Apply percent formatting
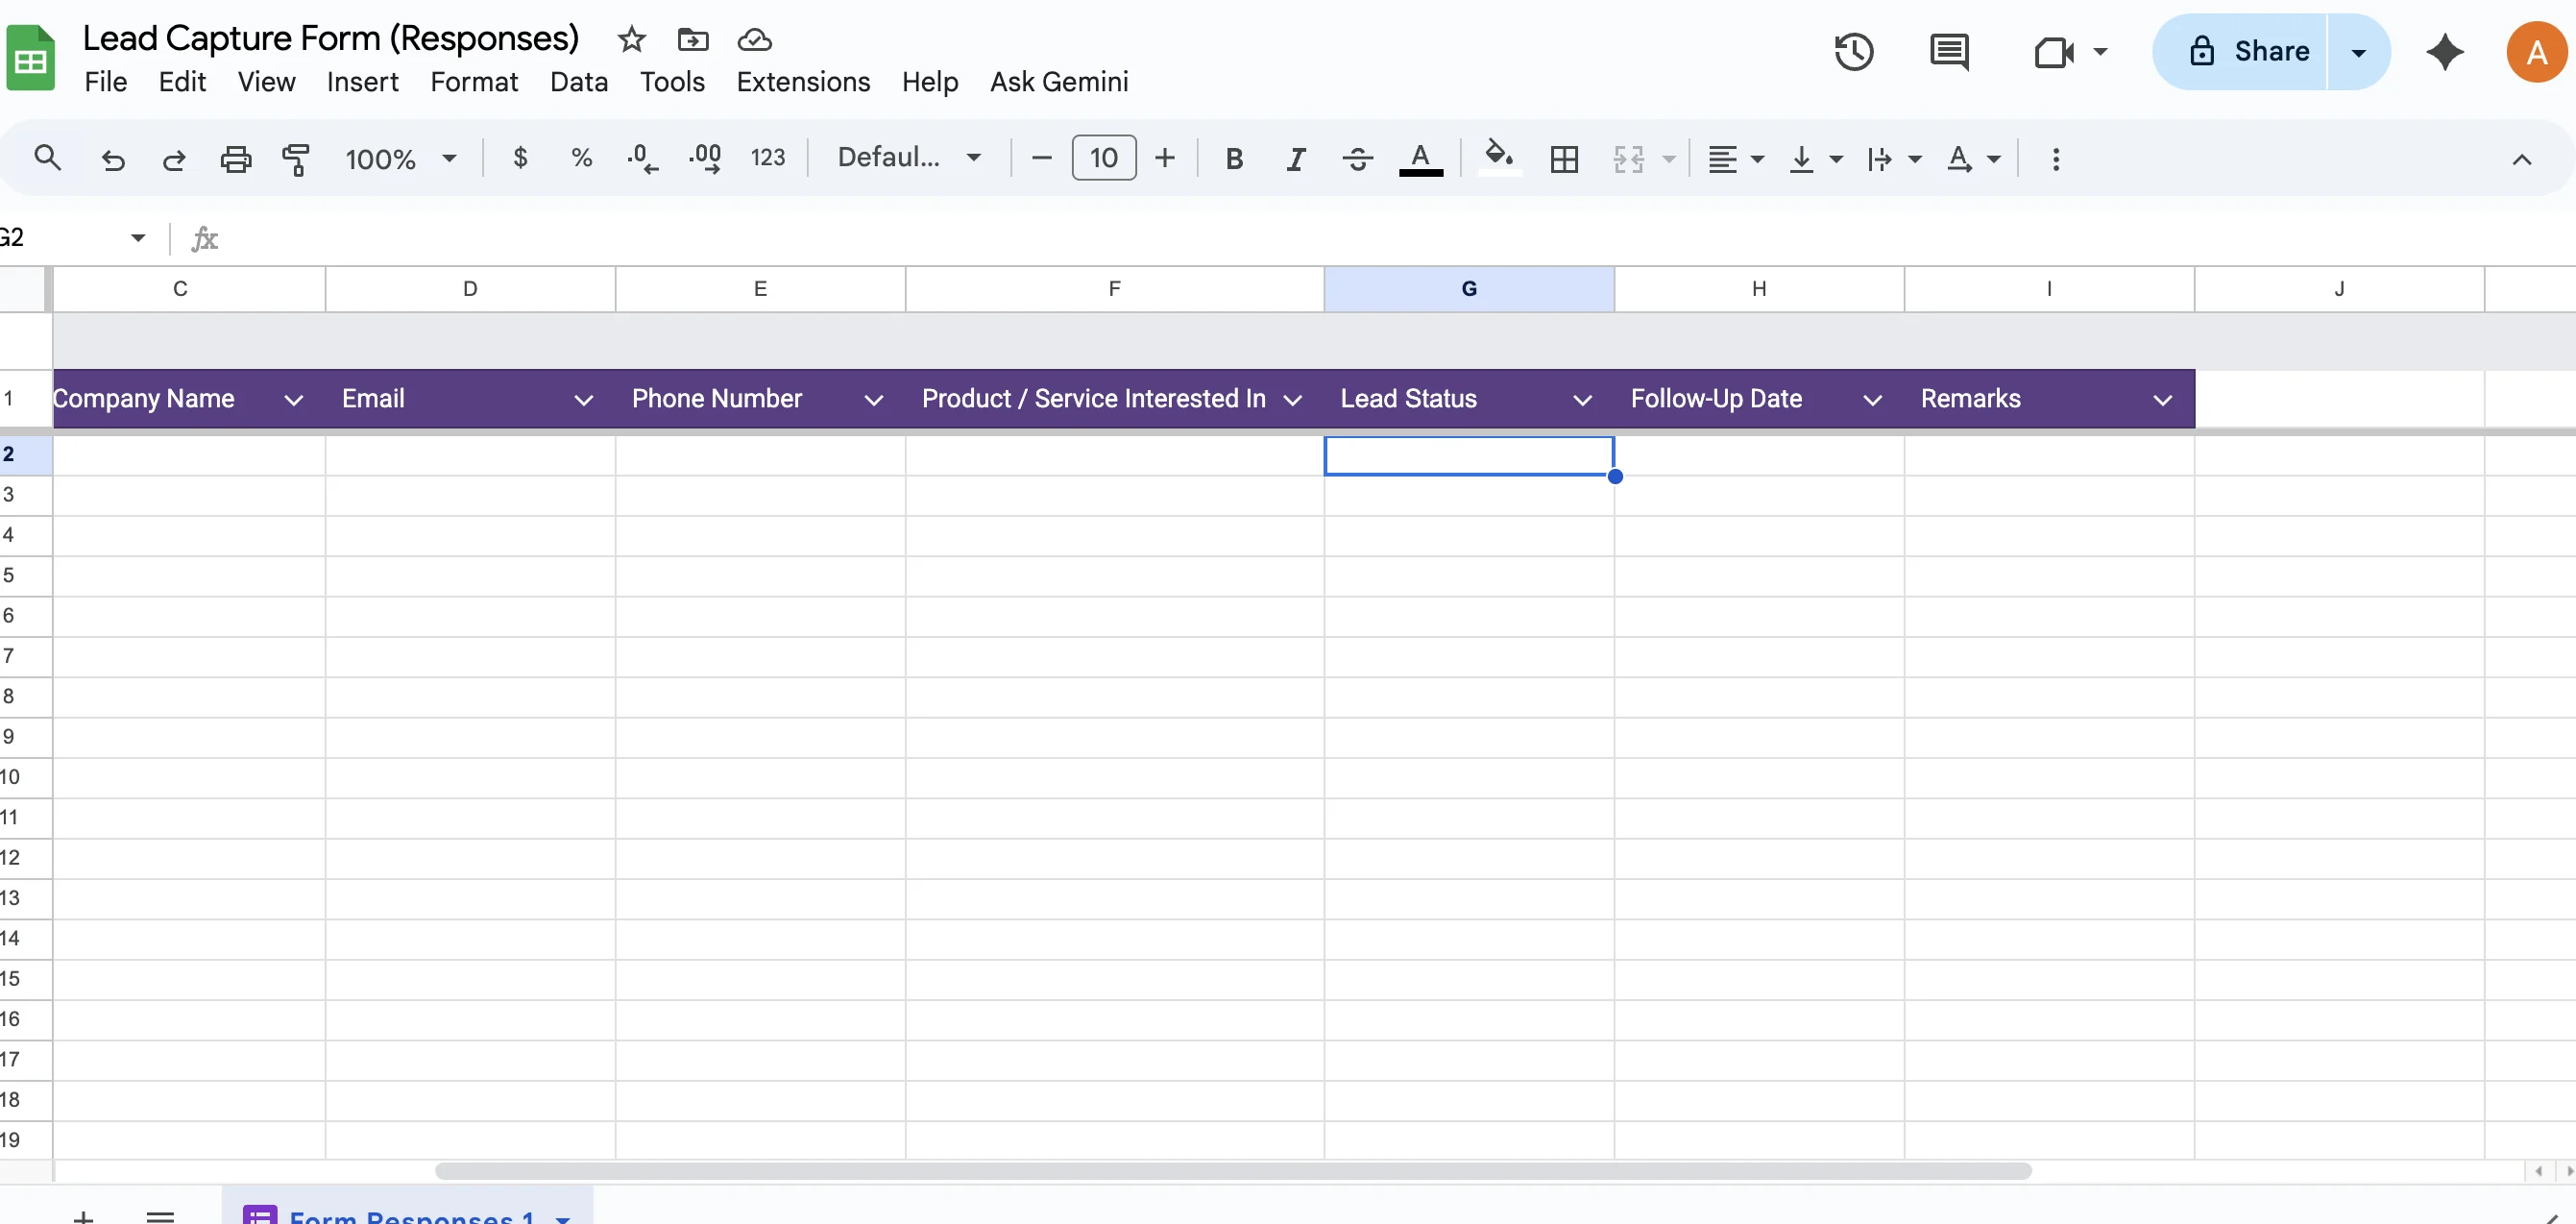 click(x=581, y=158)
